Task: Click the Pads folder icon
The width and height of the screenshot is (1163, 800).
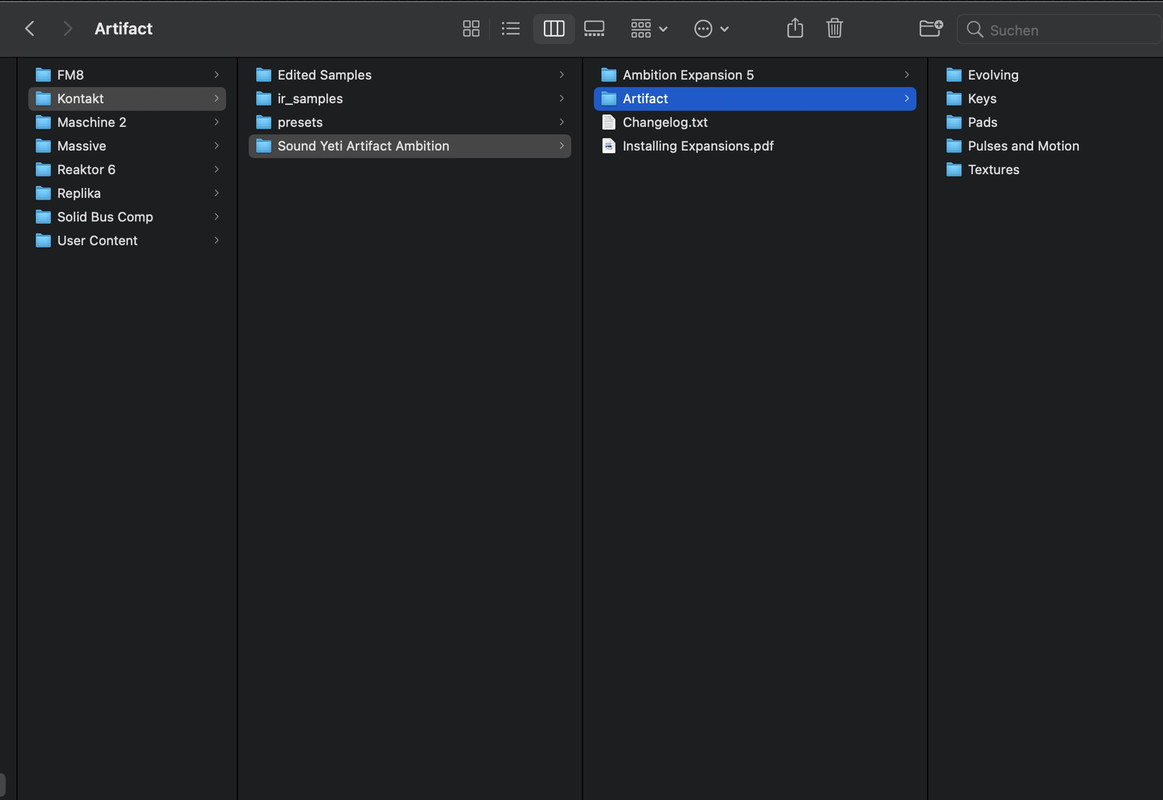Action: point(954,122)
